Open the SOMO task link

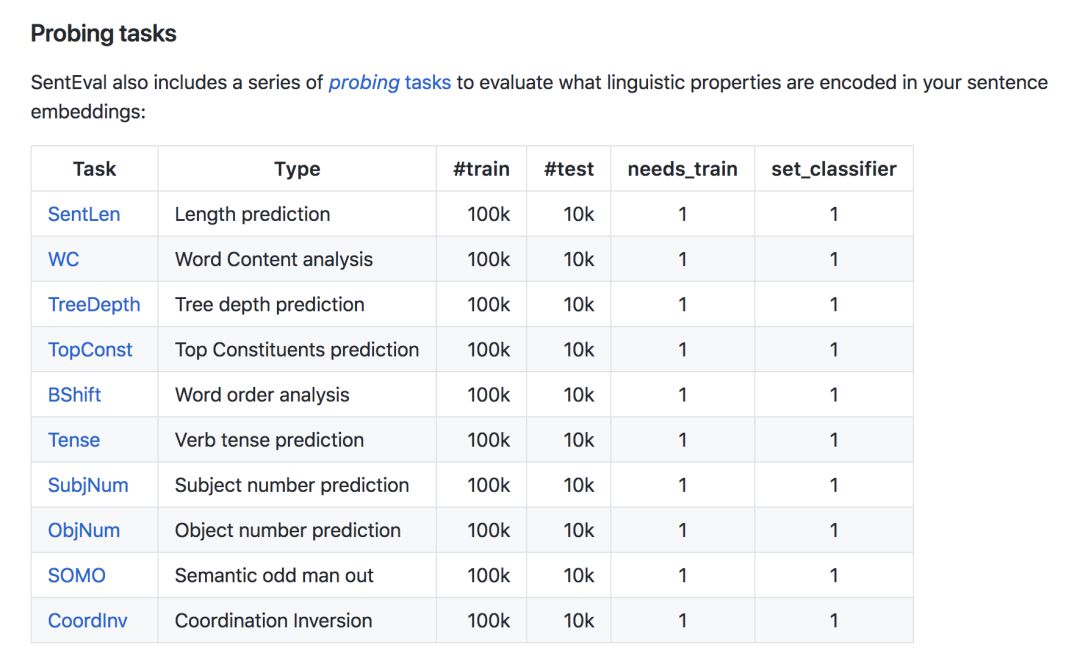76,575
